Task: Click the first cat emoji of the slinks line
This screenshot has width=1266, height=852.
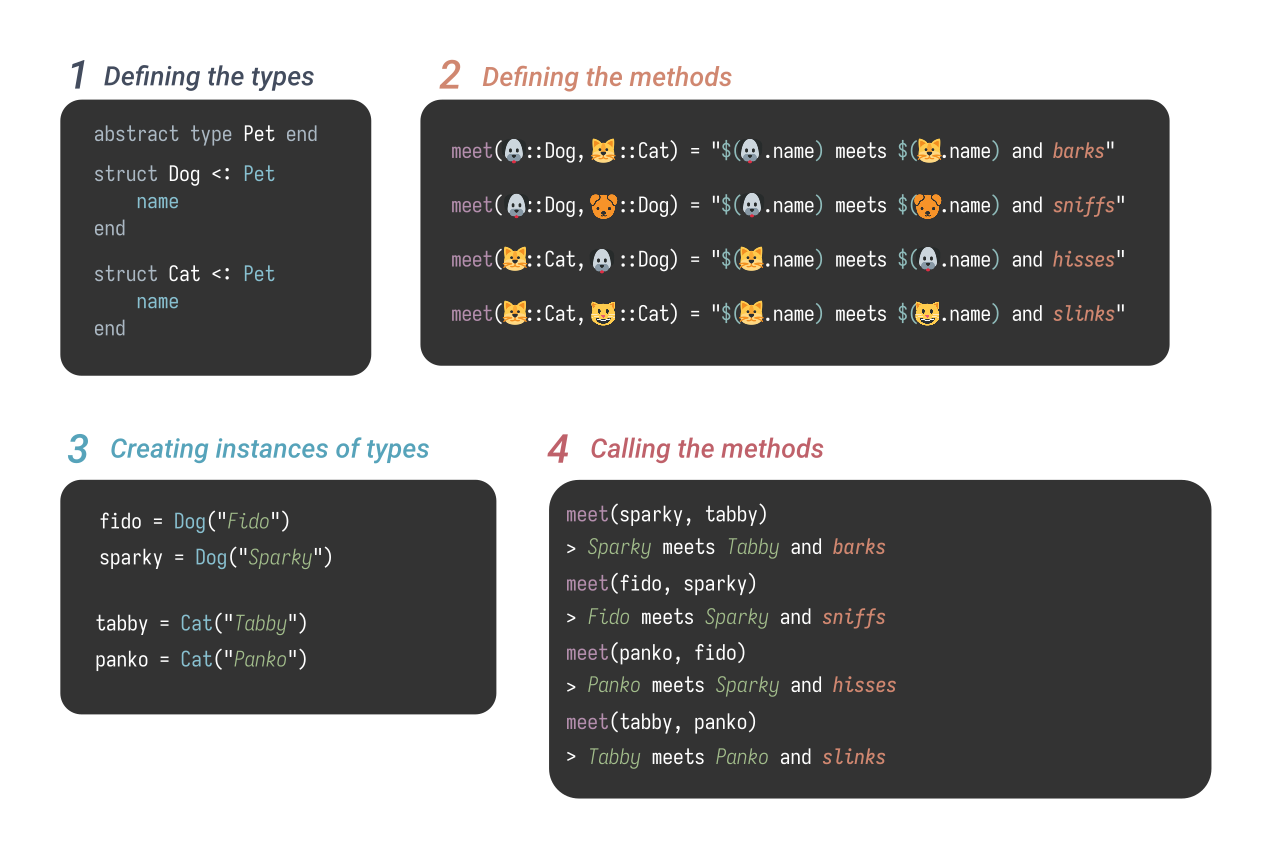Action: coord(515,313)
